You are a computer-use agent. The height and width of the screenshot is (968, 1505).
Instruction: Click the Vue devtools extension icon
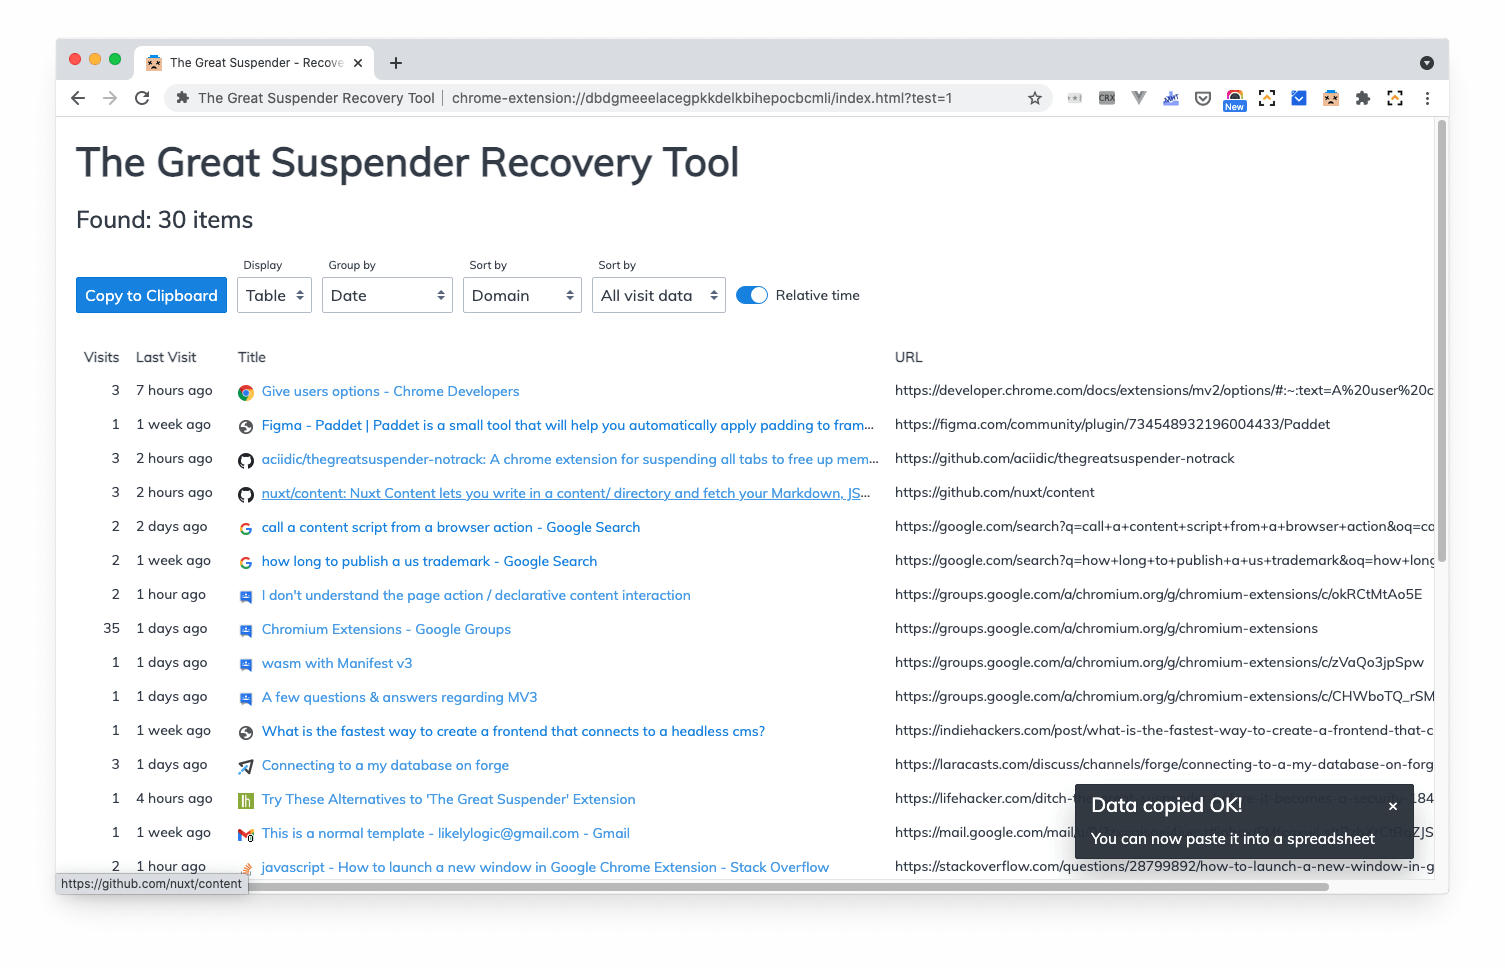(1139, 98)
